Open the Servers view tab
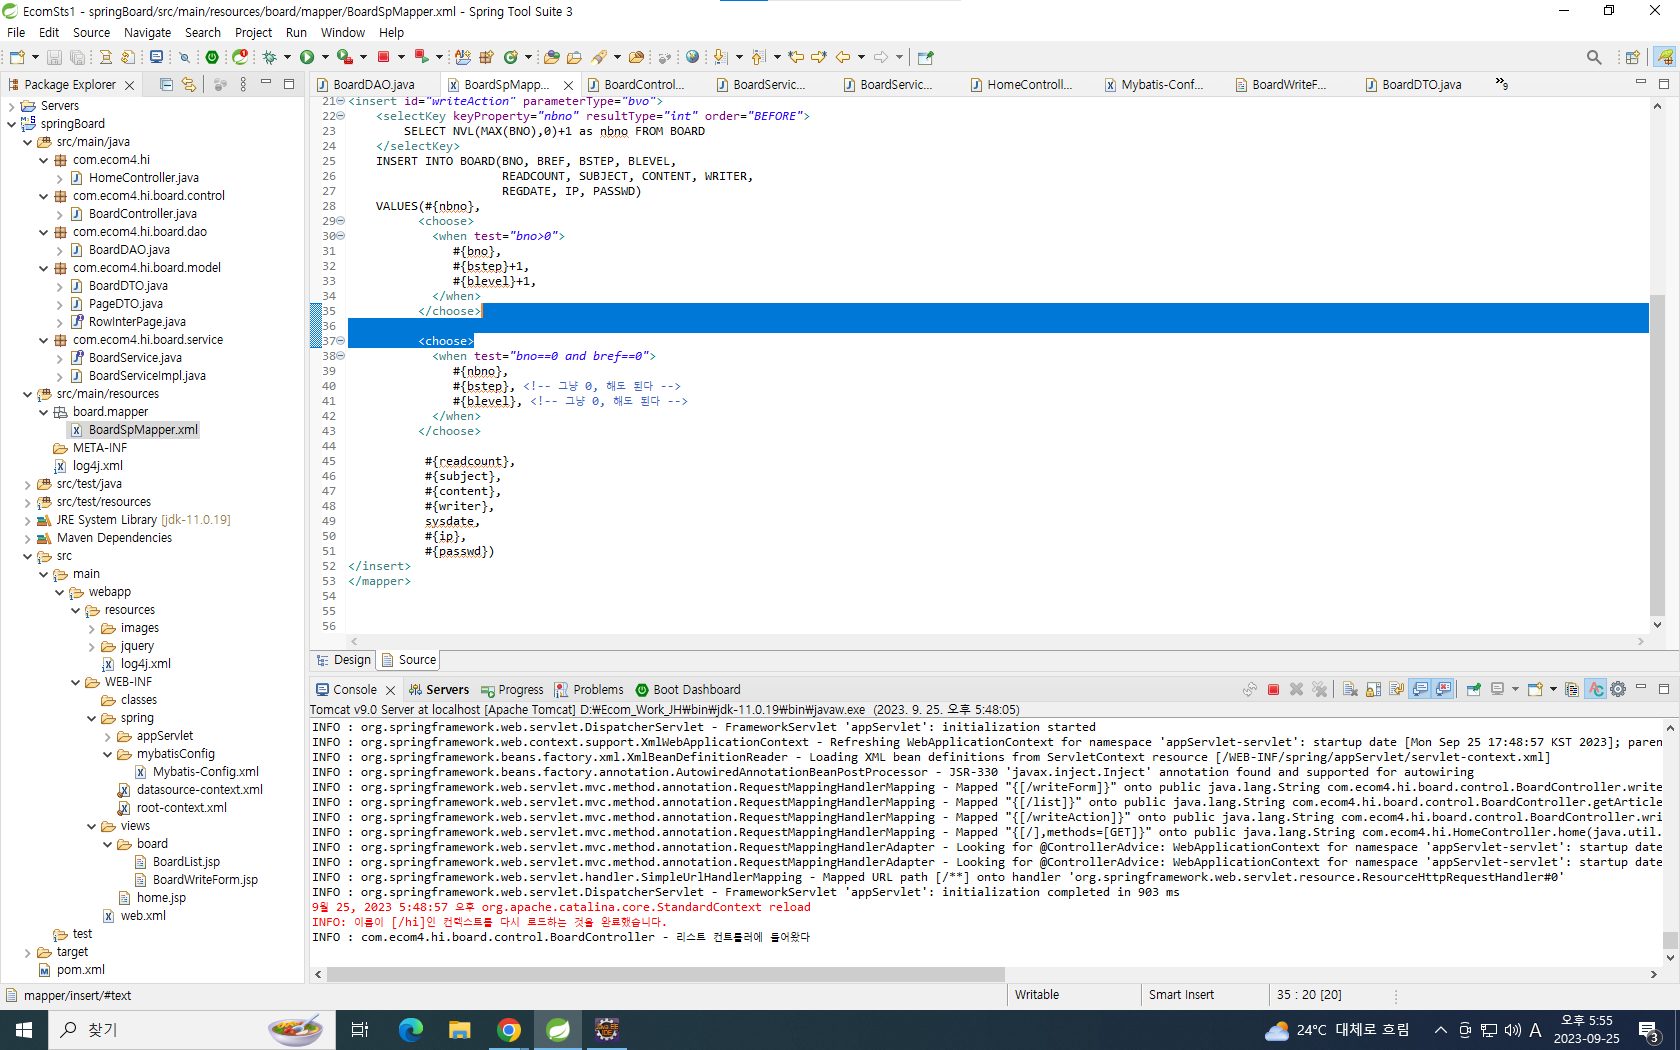The height and width of the screenshot is (1050, 1680). (x=438, y=690)
